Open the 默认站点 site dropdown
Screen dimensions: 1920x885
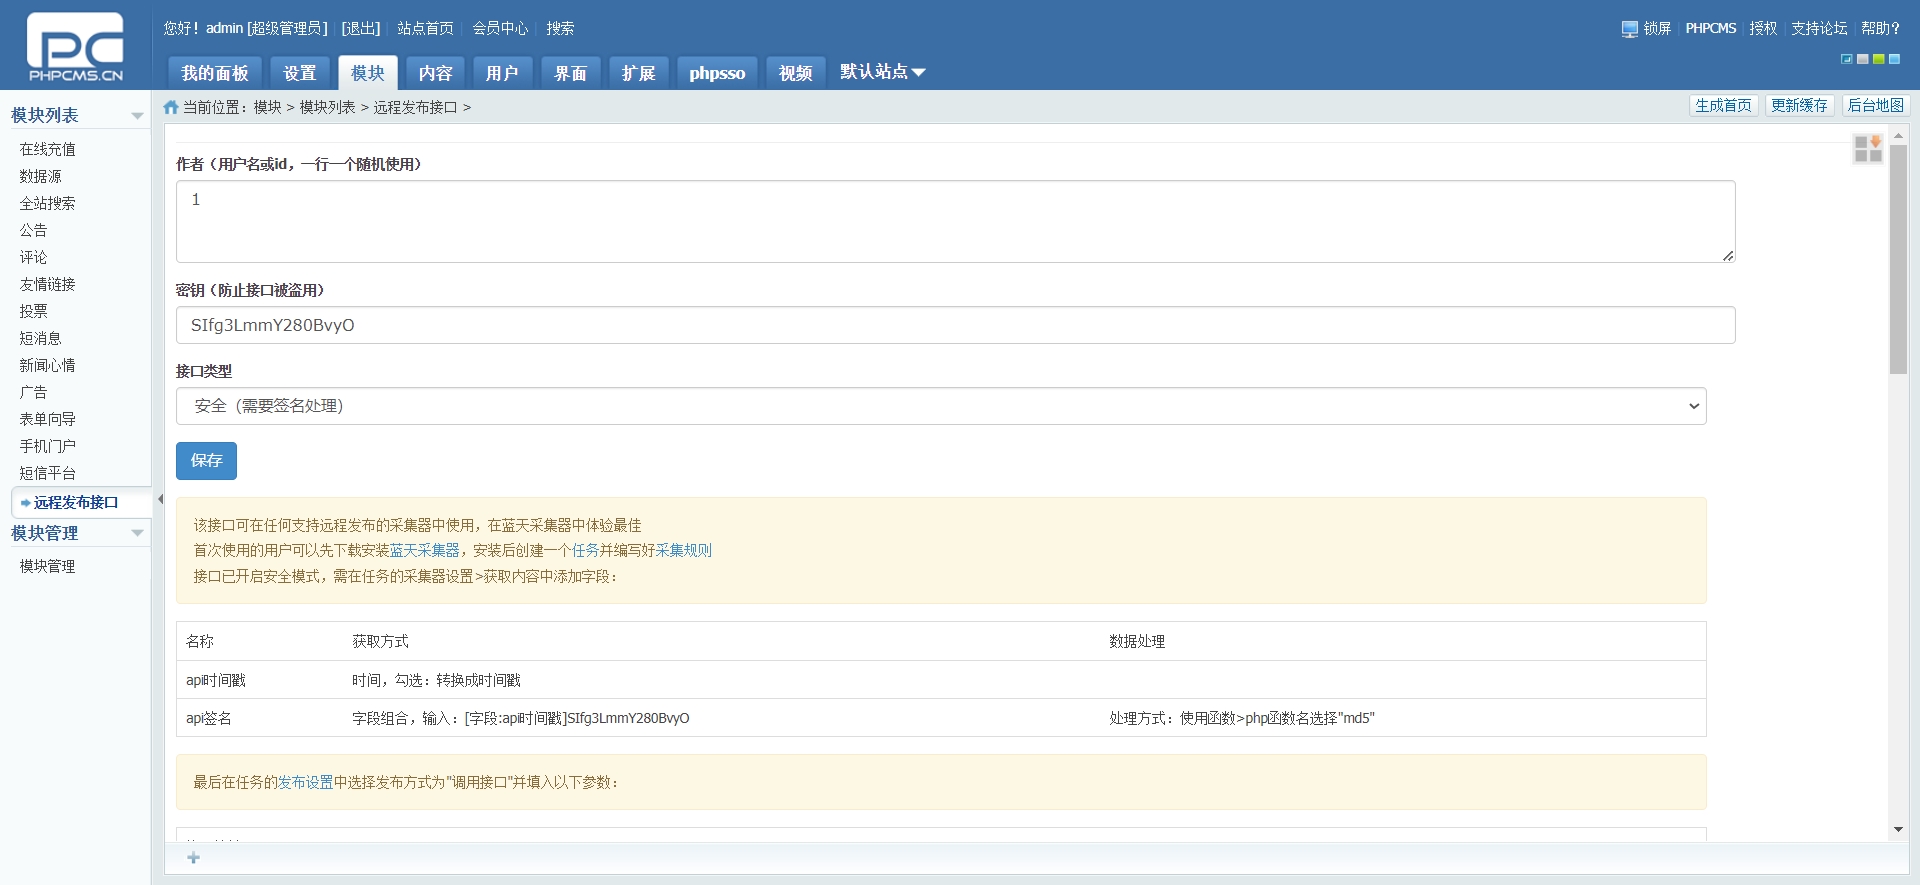(x=882, y=72)
